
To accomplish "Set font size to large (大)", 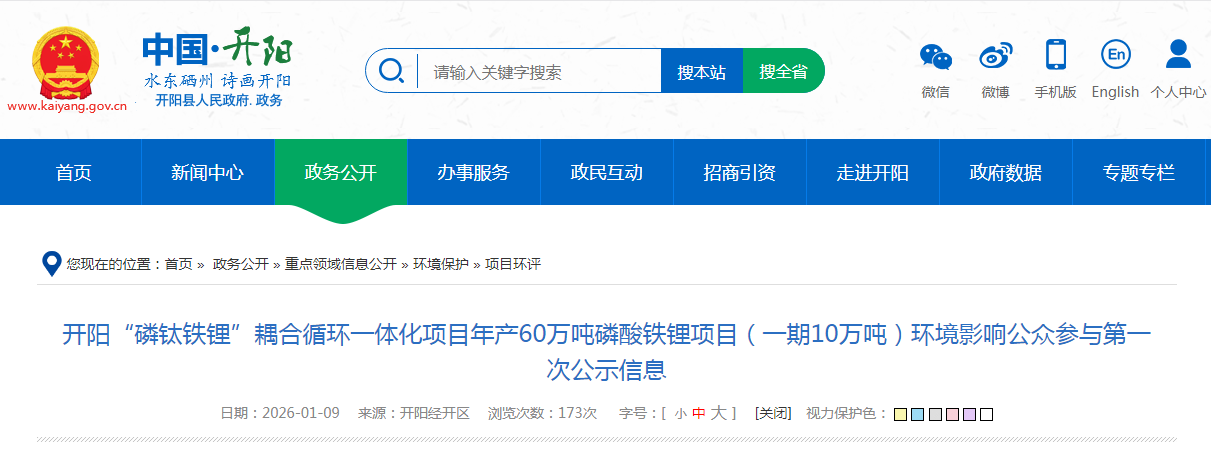I will 718,413.
